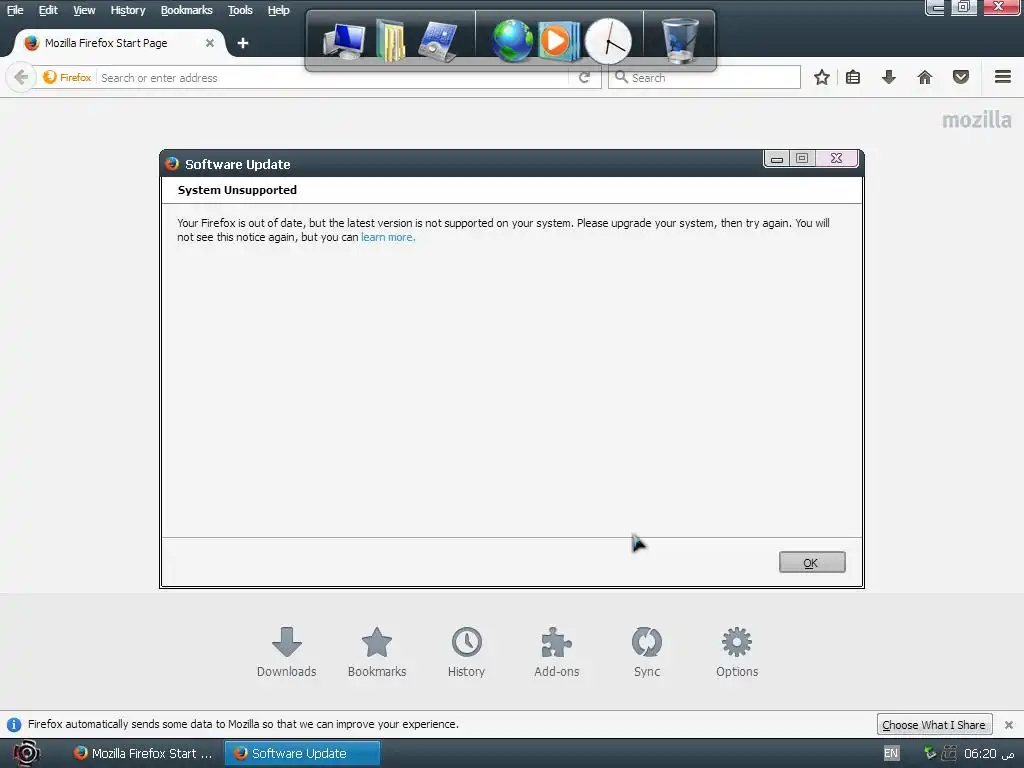Open the computer monitor dock icon
The height and width of the screenshot is (768, 1024).
click(344, 42)
